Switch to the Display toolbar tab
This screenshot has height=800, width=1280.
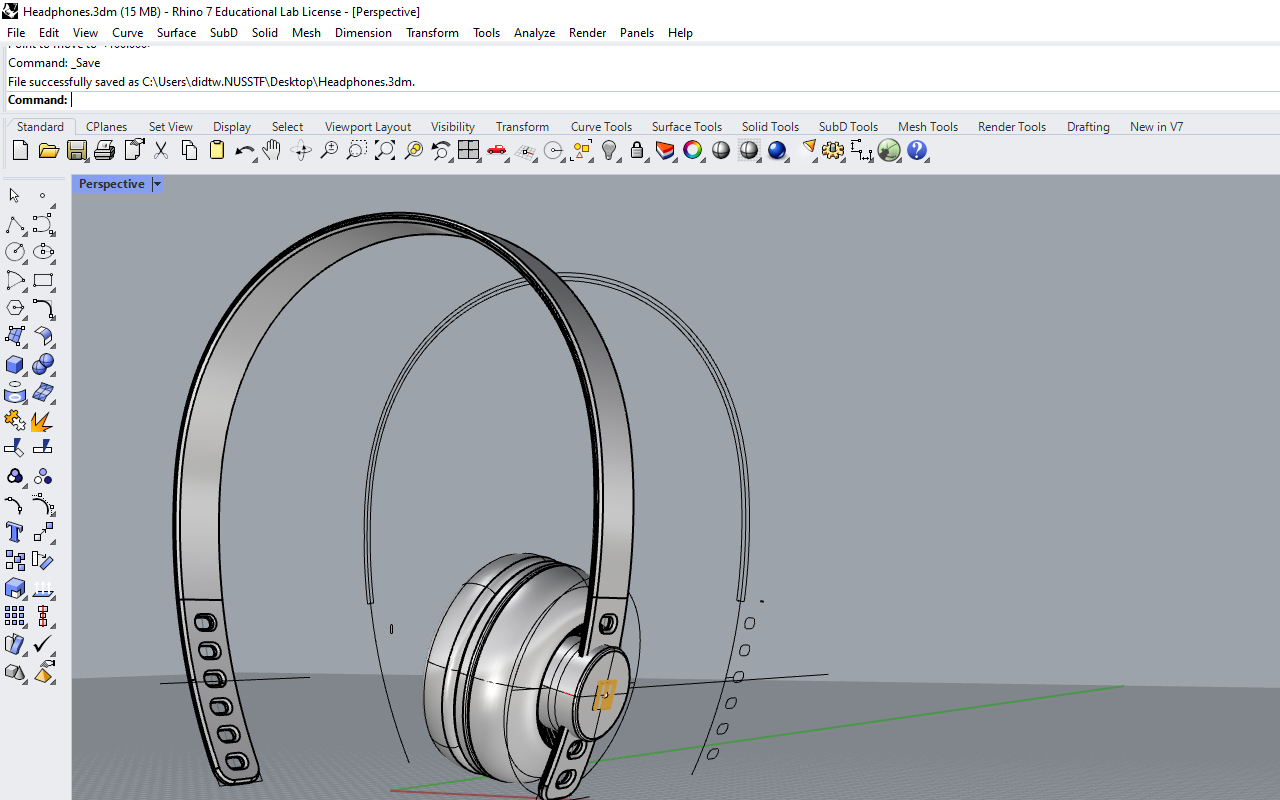point(232,127)
